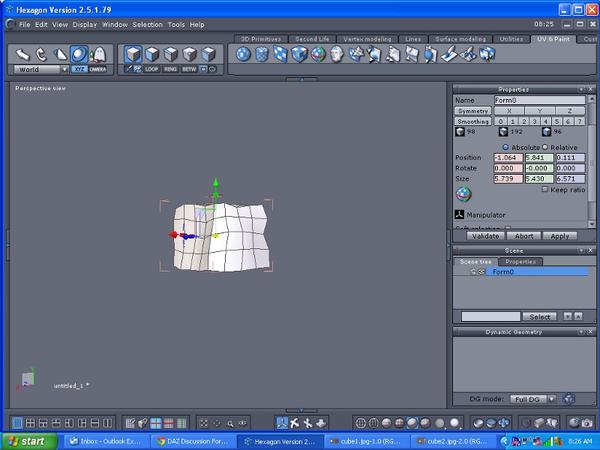Toggle symmetry on Z axis
The width and height of the screenshot is (600, 450).
tap(570, 111)
